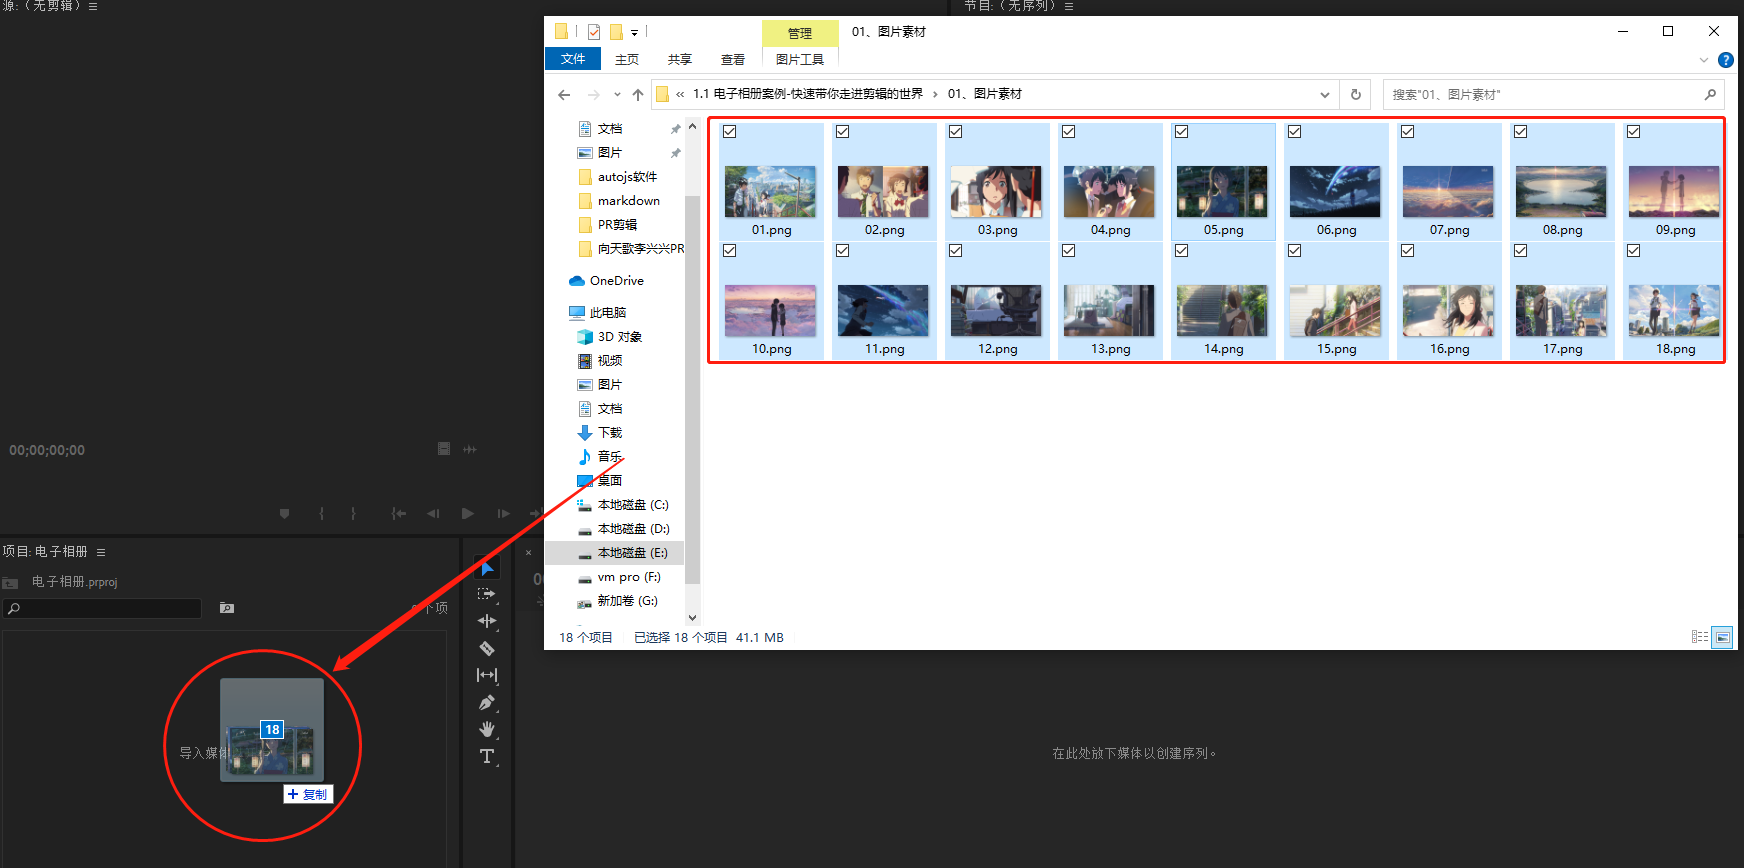Open the 下载 folder in navigation pane
The image size is (1744, 868).
pyautogui.click(x=600, y=433)
